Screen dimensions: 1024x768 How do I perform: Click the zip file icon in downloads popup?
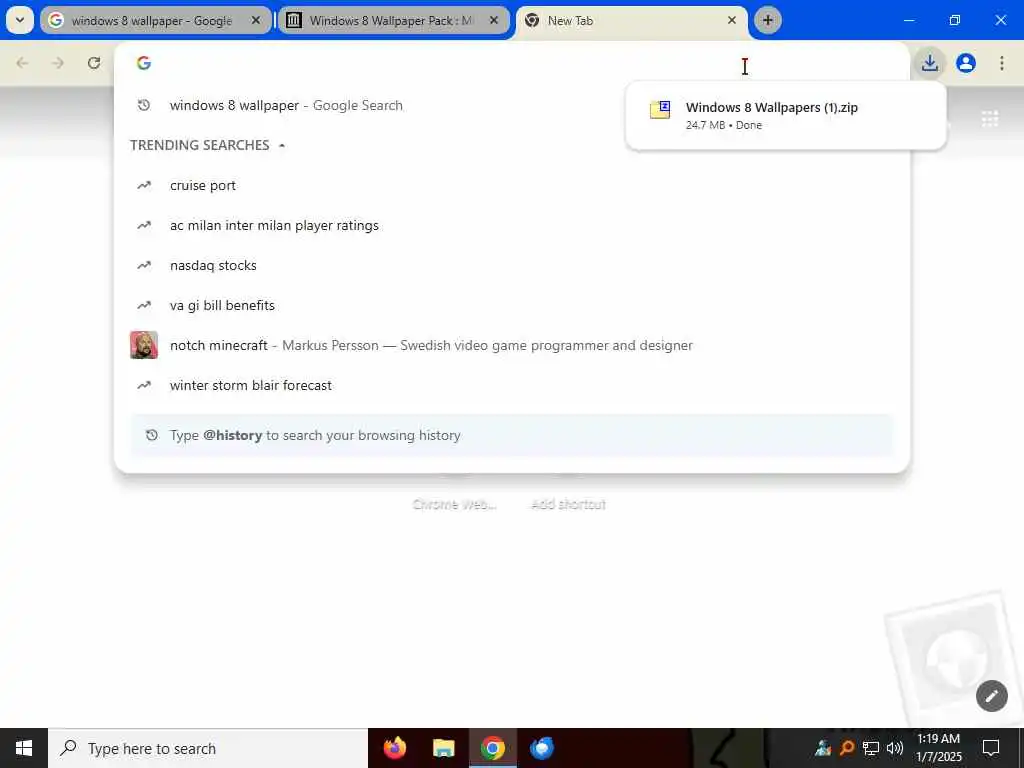pos(660,109)
